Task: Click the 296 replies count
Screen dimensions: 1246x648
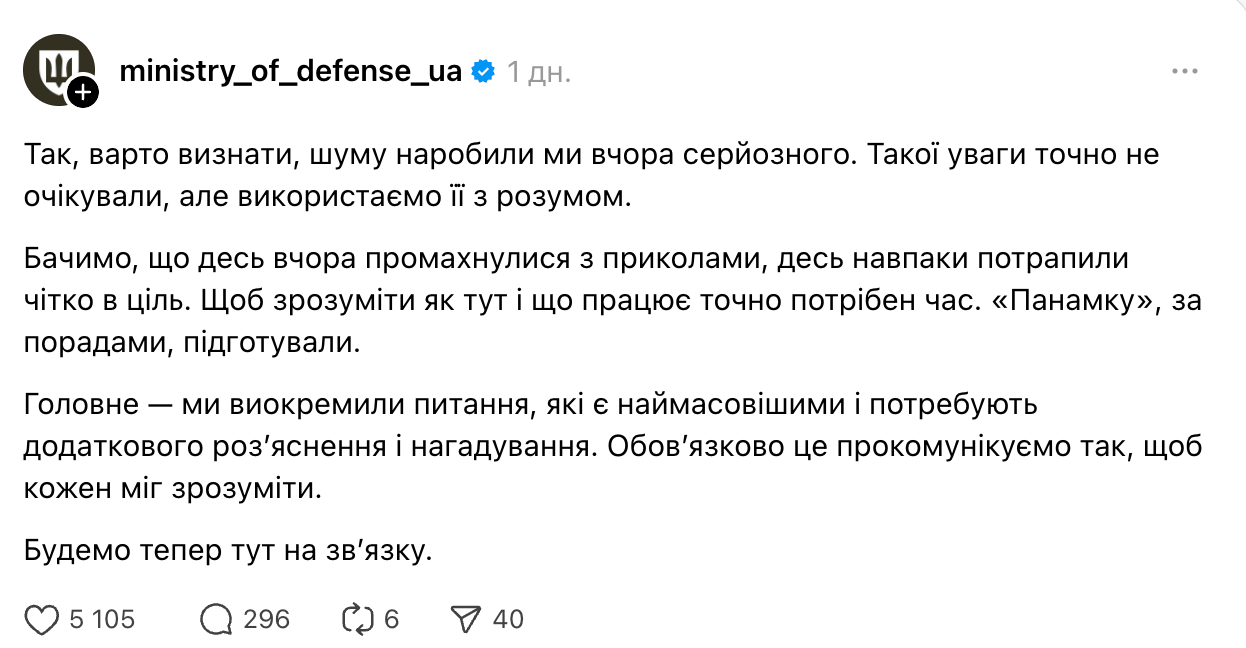Action: [267, 620]
